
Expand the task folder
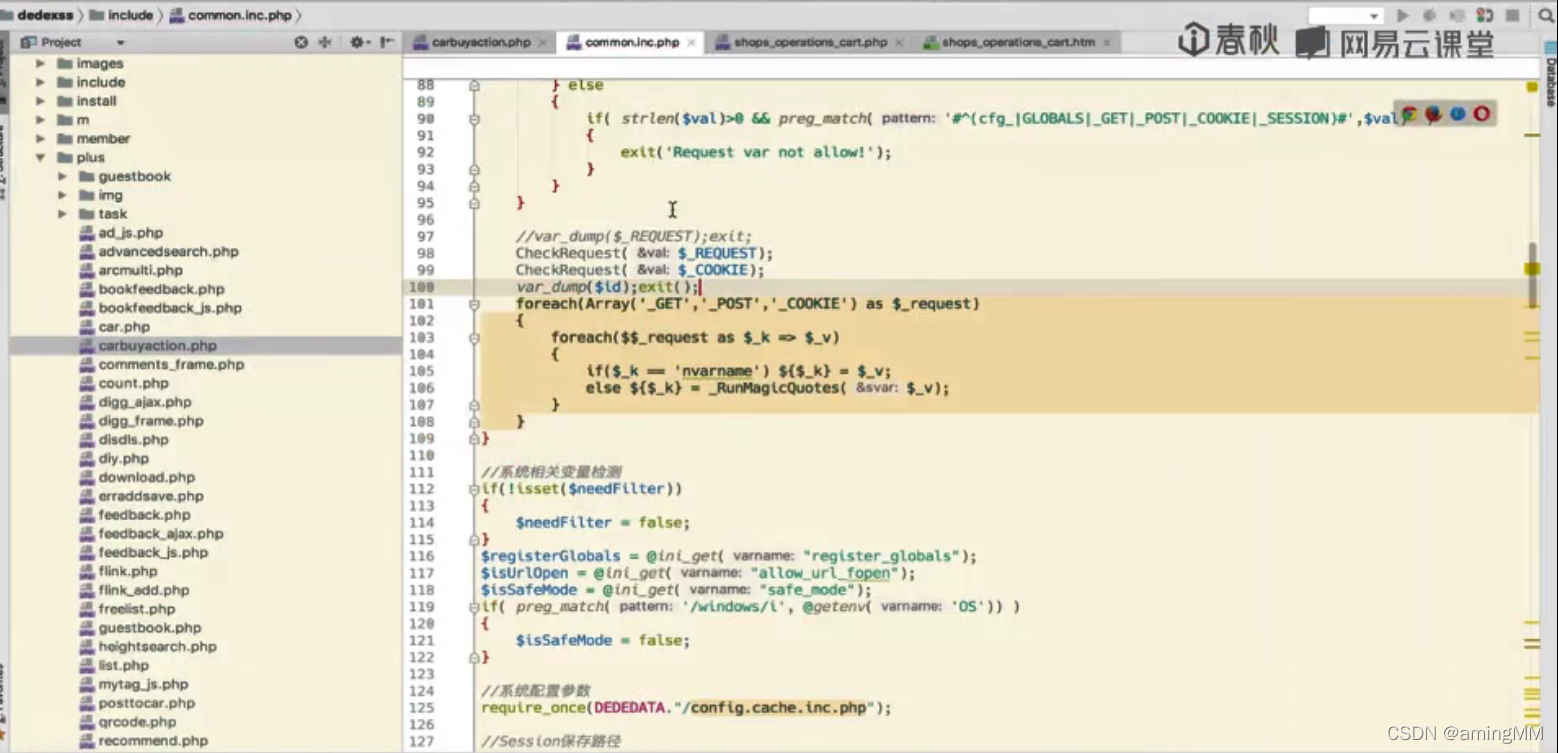[62, 214]
